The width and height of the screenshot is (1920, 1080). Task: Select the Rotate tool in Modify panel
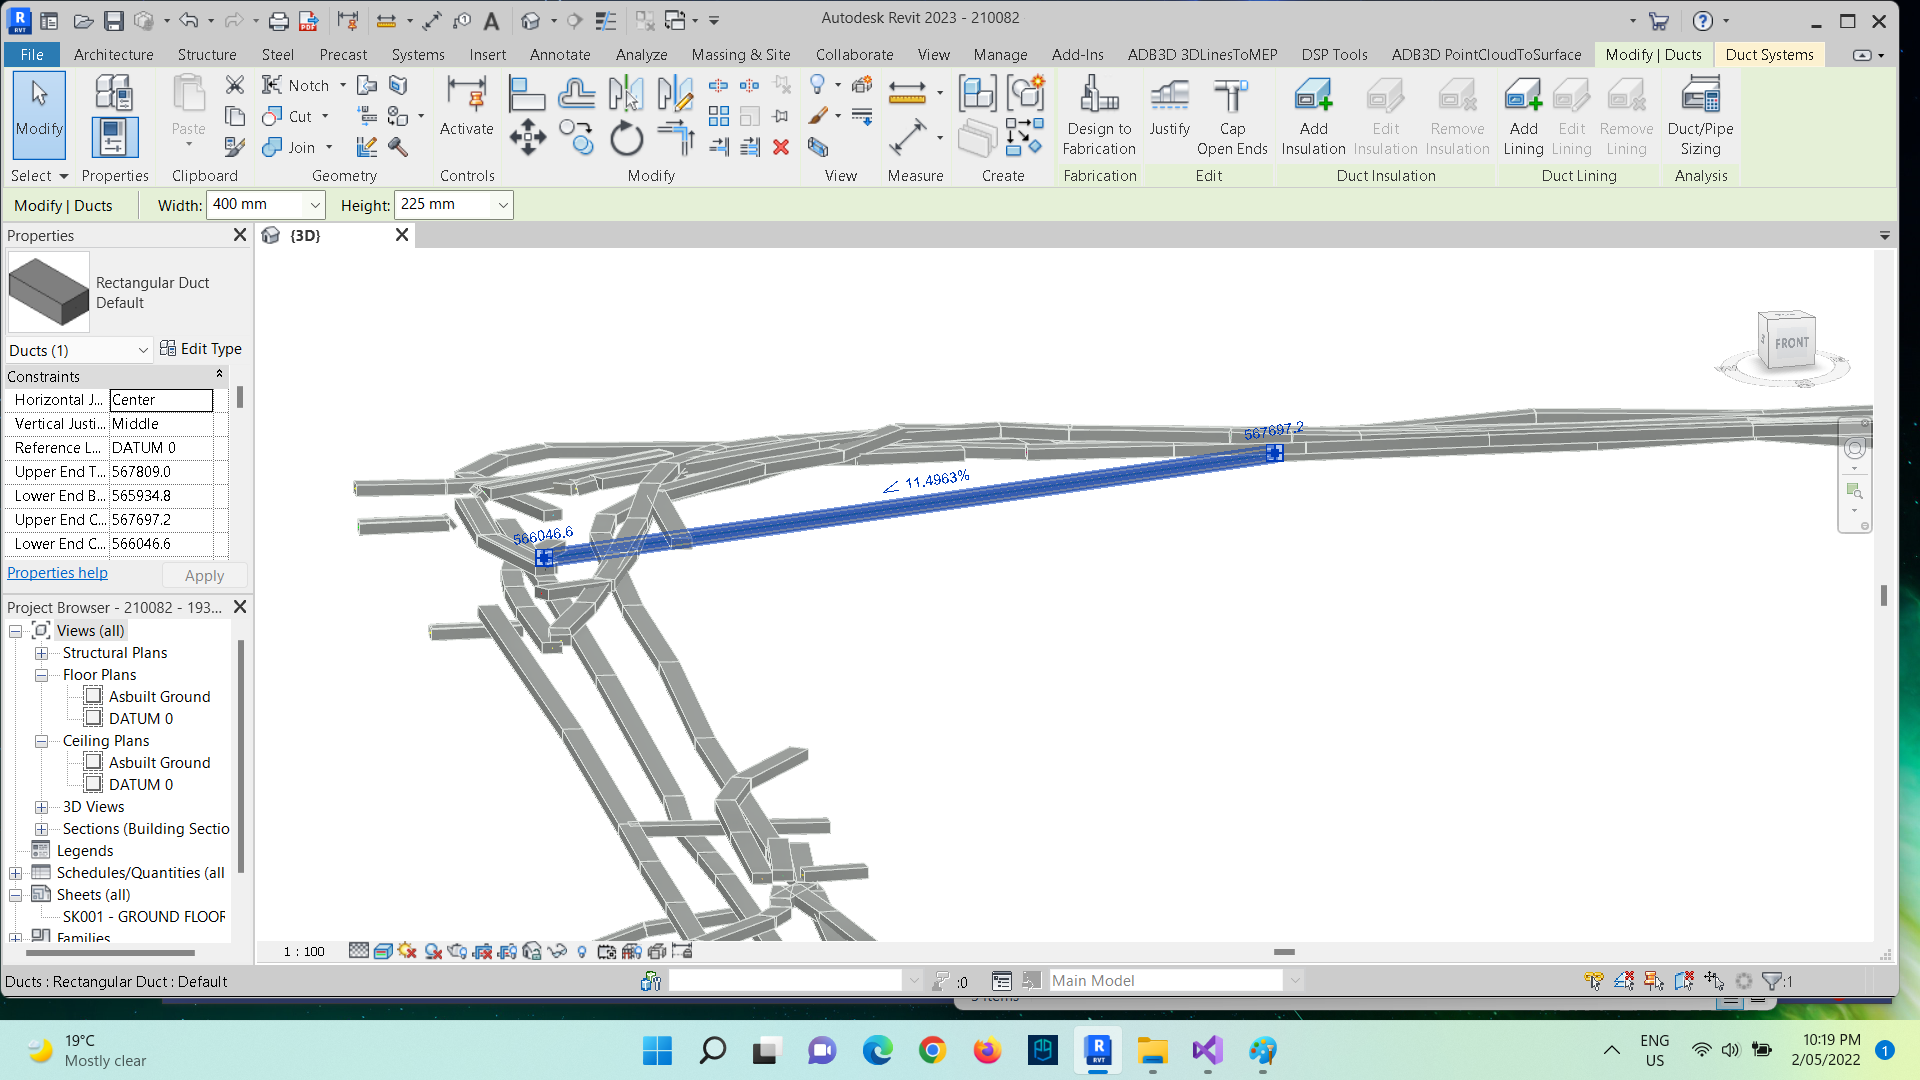627,138
